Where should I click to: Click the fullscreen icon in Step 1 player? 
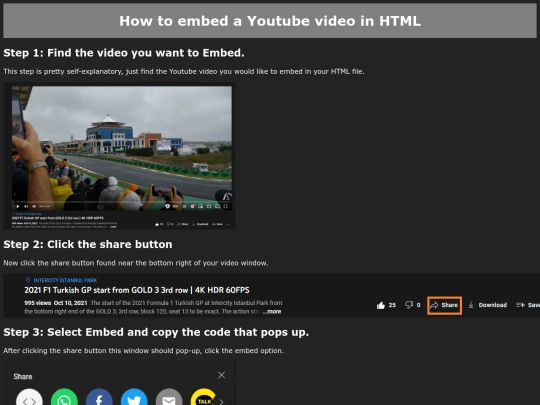tap(226, 206)
